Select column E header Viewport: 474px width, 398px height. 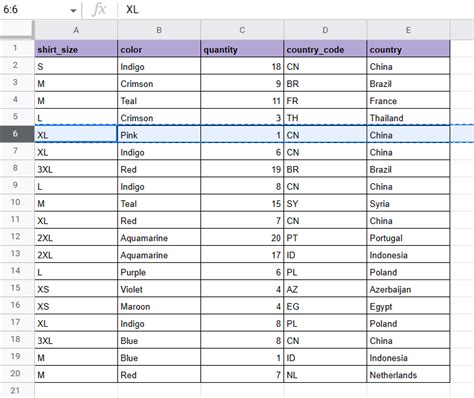408,30
